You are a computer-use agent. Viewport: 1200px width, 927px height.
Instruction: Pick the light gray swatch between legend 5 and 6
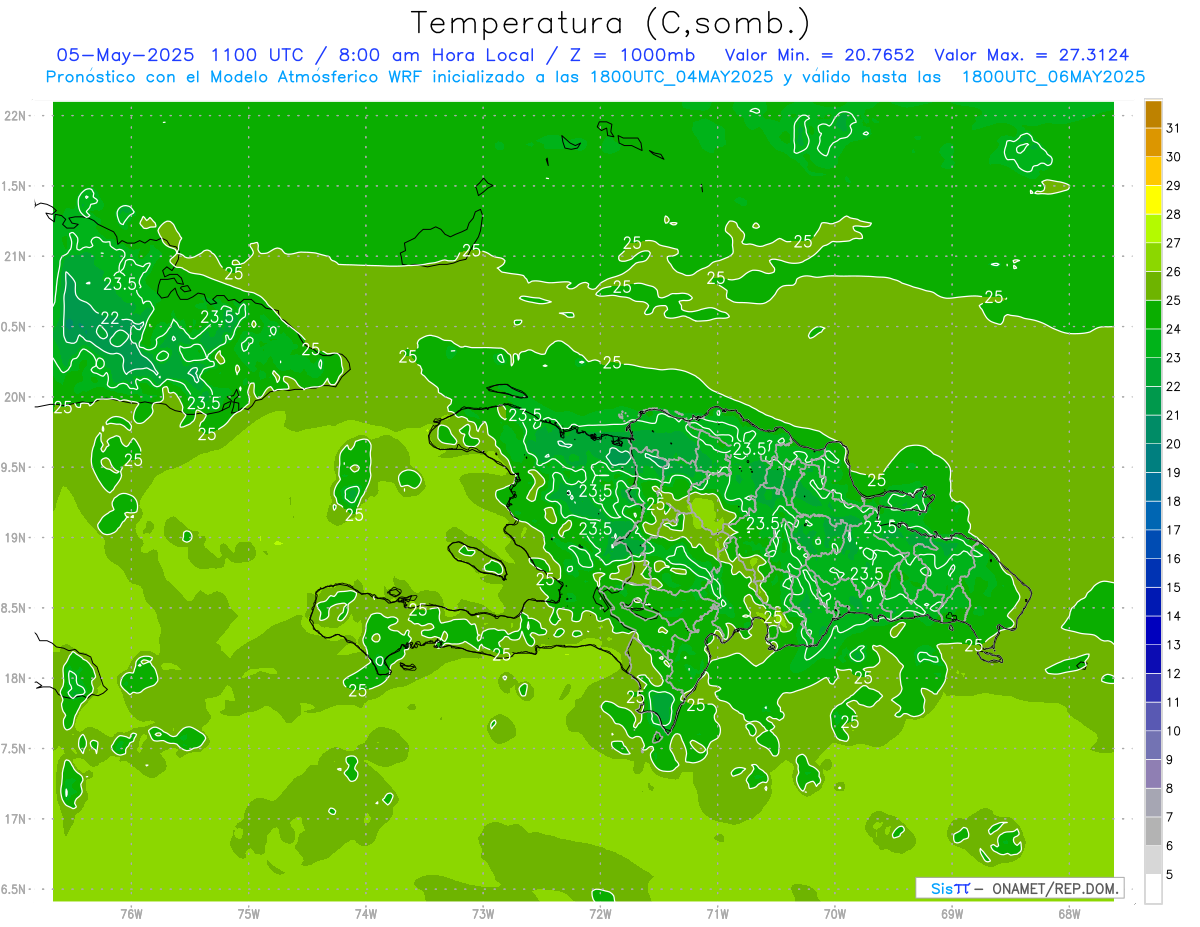(1153, 859)
